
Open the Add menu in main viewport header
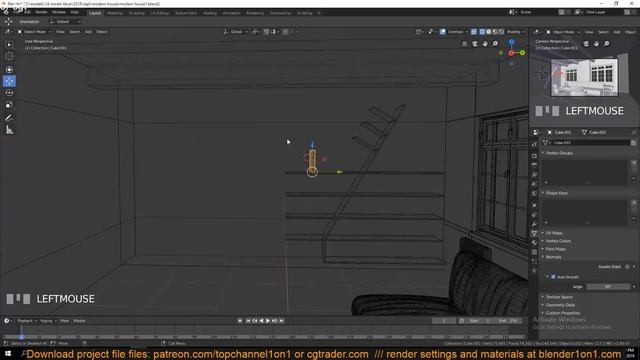88,32
